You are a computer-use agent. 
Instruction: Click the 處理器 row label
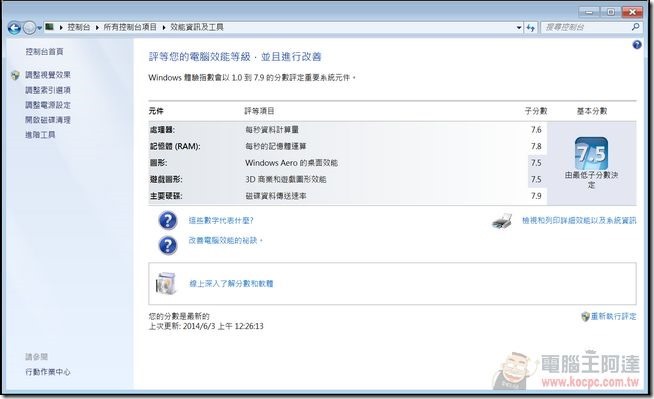tap(162, 130)
